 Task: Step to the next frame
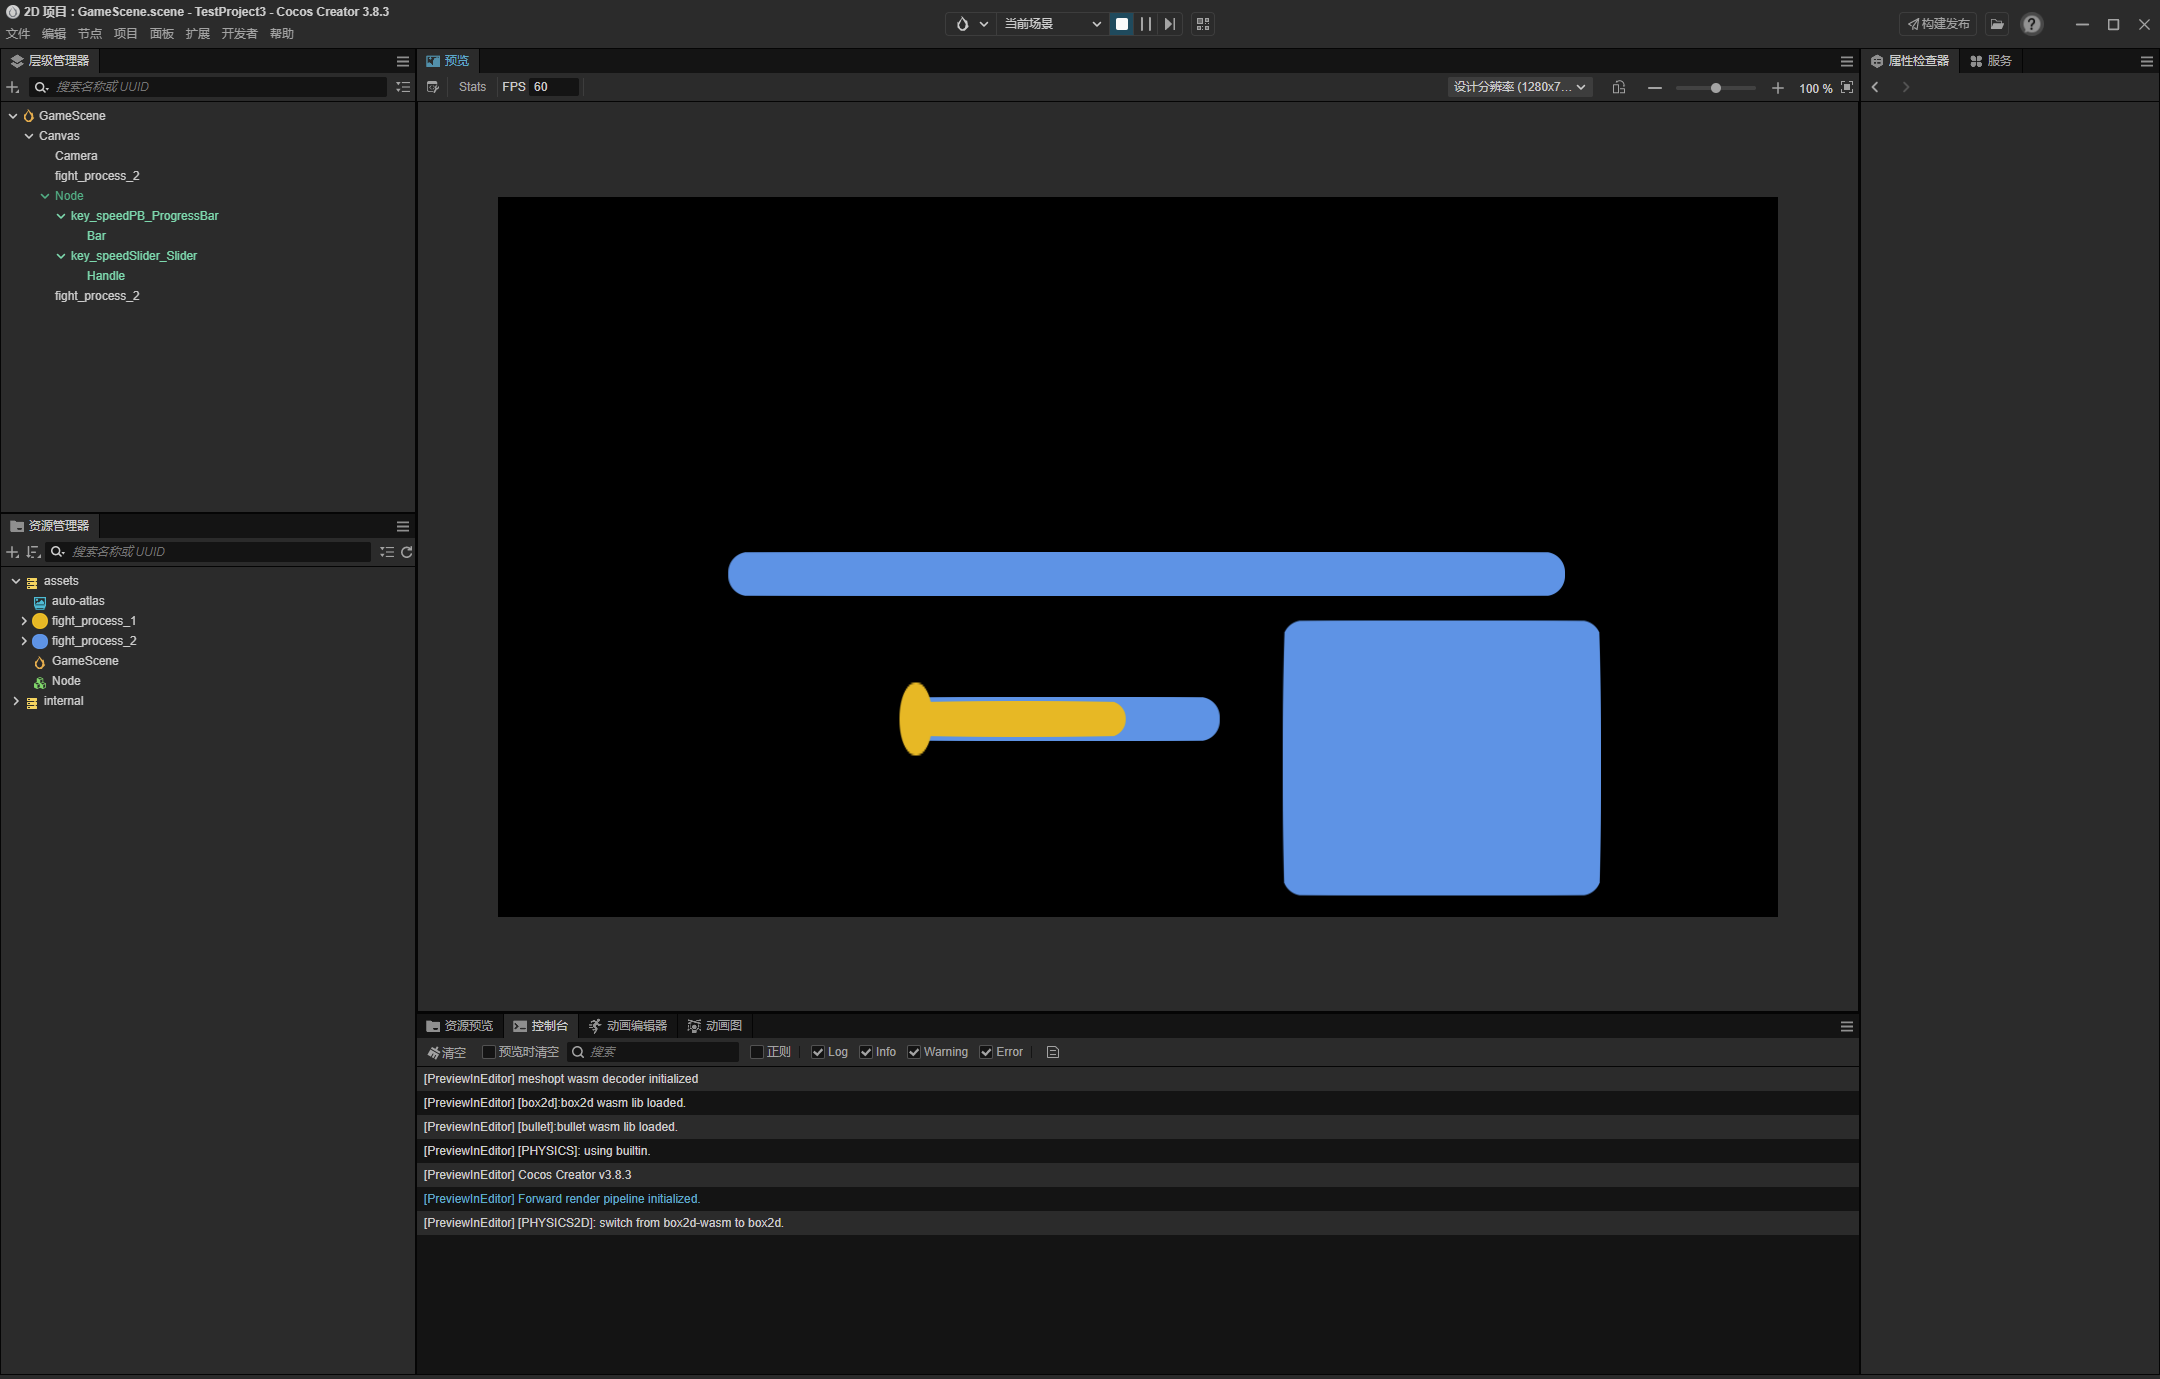coord(1169,24)
